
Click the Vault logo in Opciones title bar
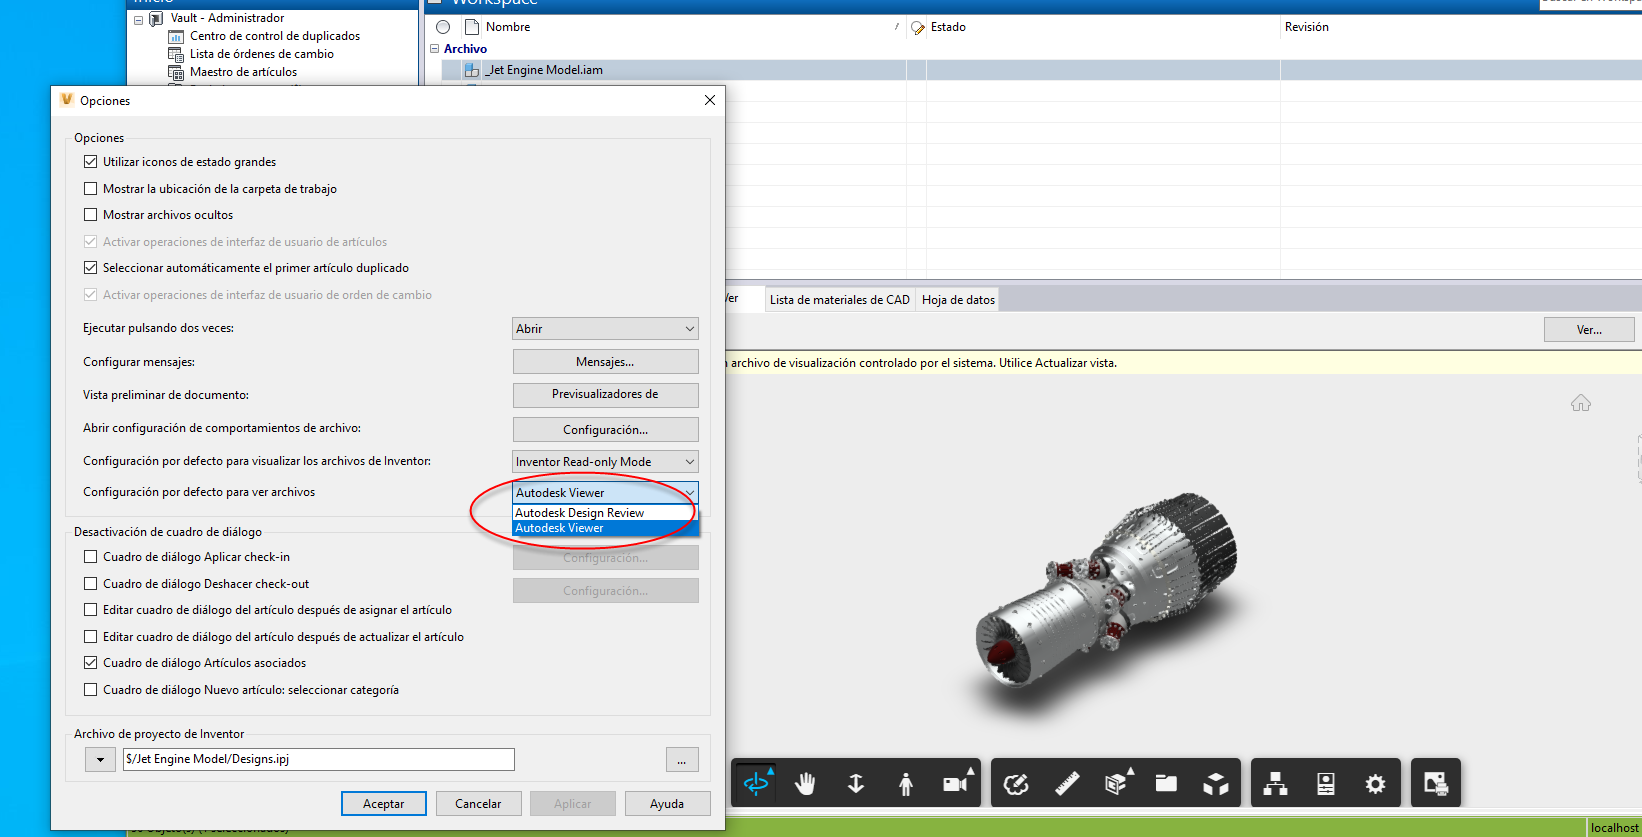[x=67, y=100]
